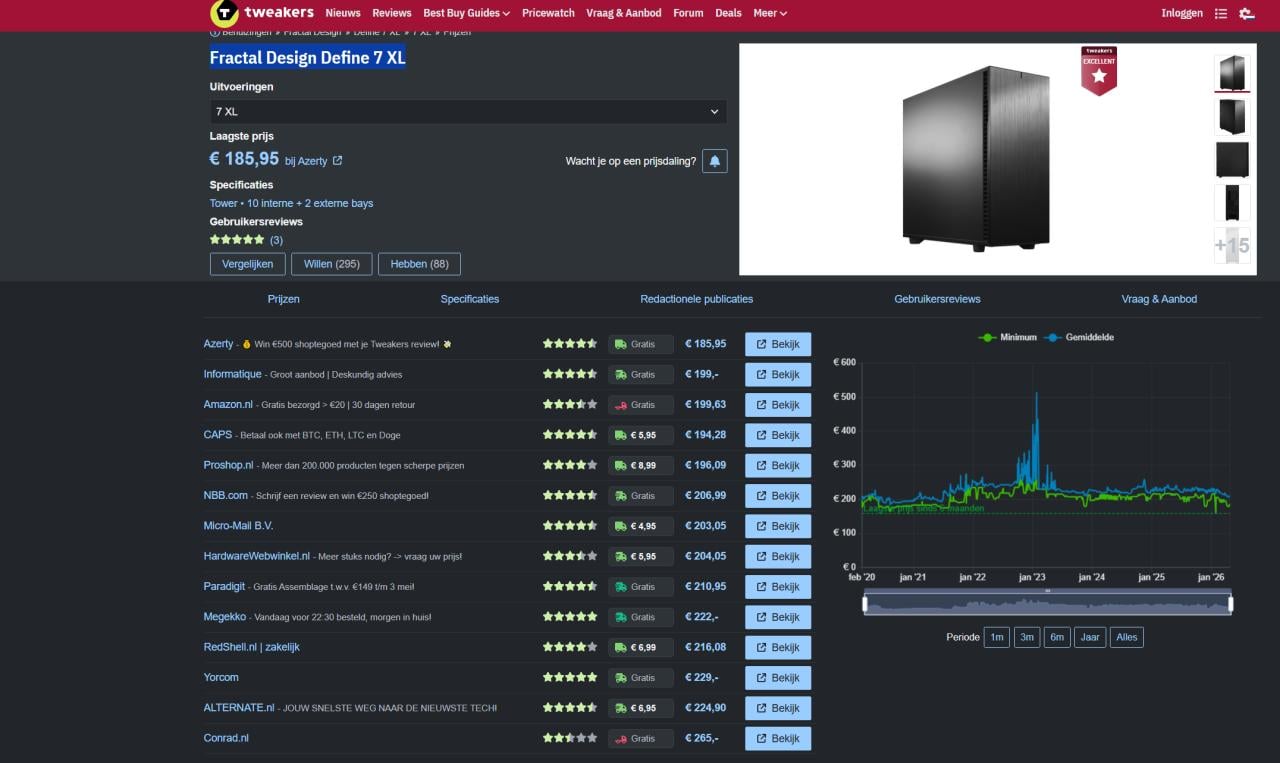The width and height of the screenshot is (1280, 763).
Task: Select the 1m period for the graph
Action: 996,637
